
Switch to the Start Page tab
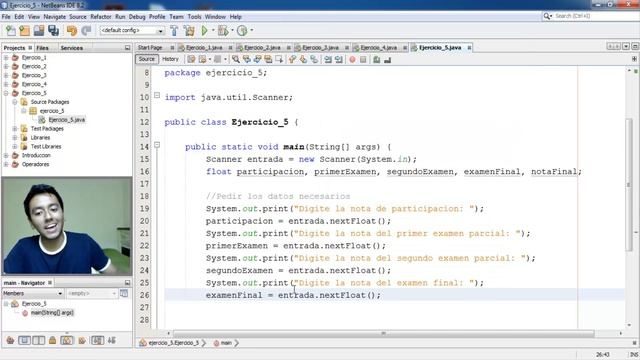150,48
